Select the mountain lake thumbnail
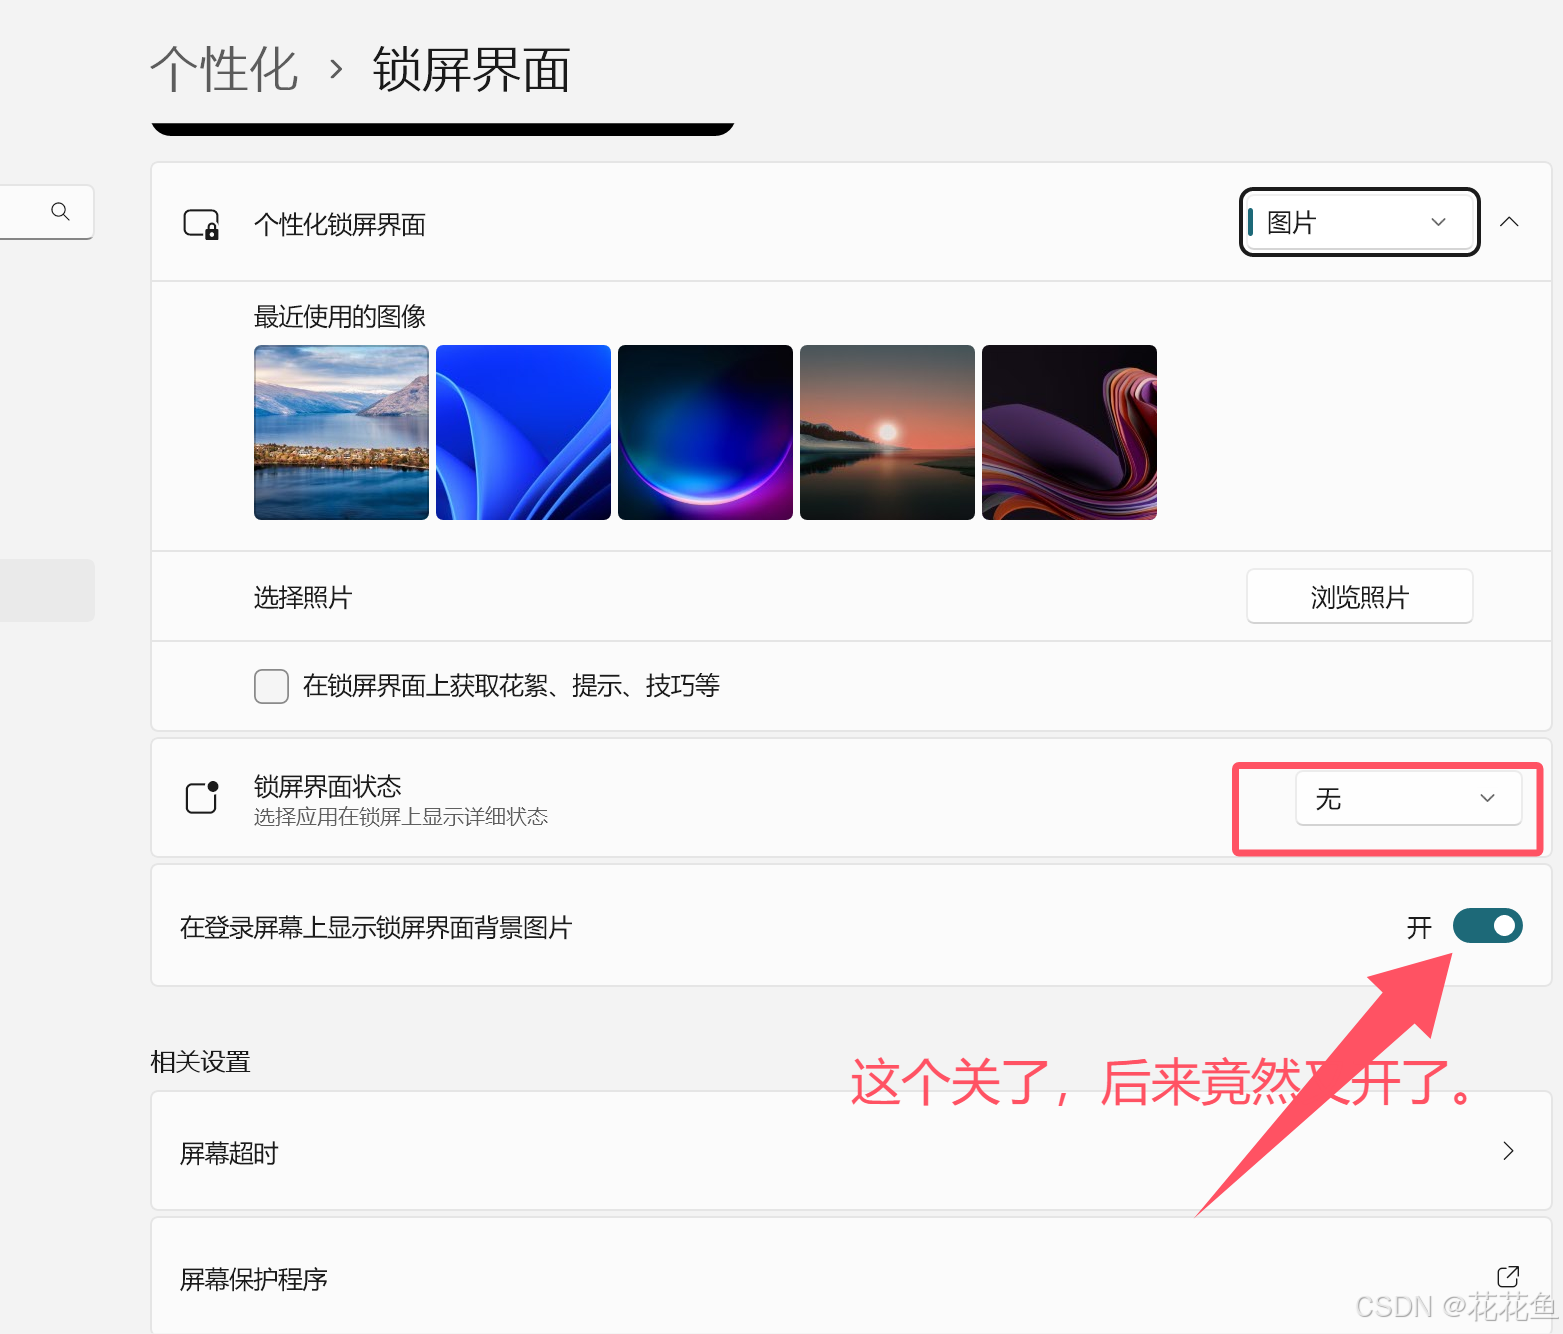Image resolution: width=1563 pixels, height=1334 pixels. tap(341, 432)
